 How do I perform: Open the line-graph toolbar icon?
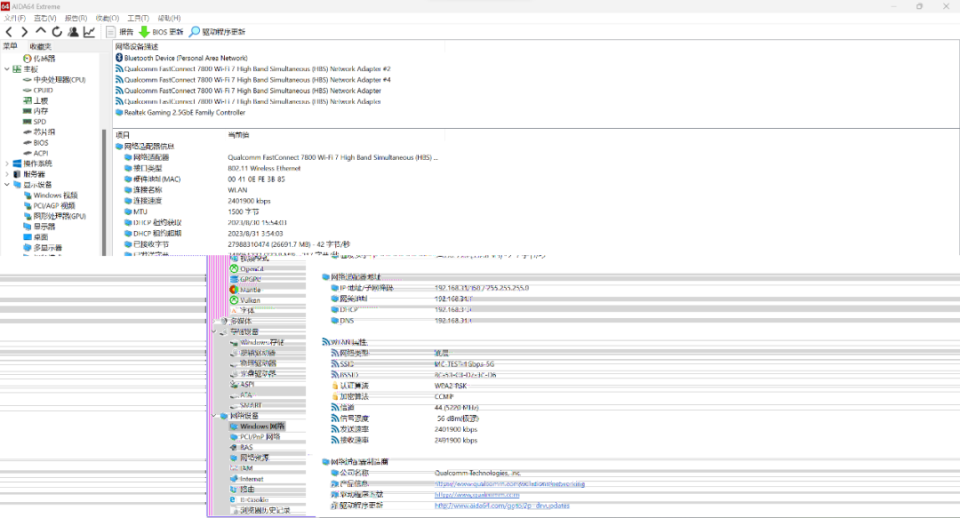tap(89, 32)
